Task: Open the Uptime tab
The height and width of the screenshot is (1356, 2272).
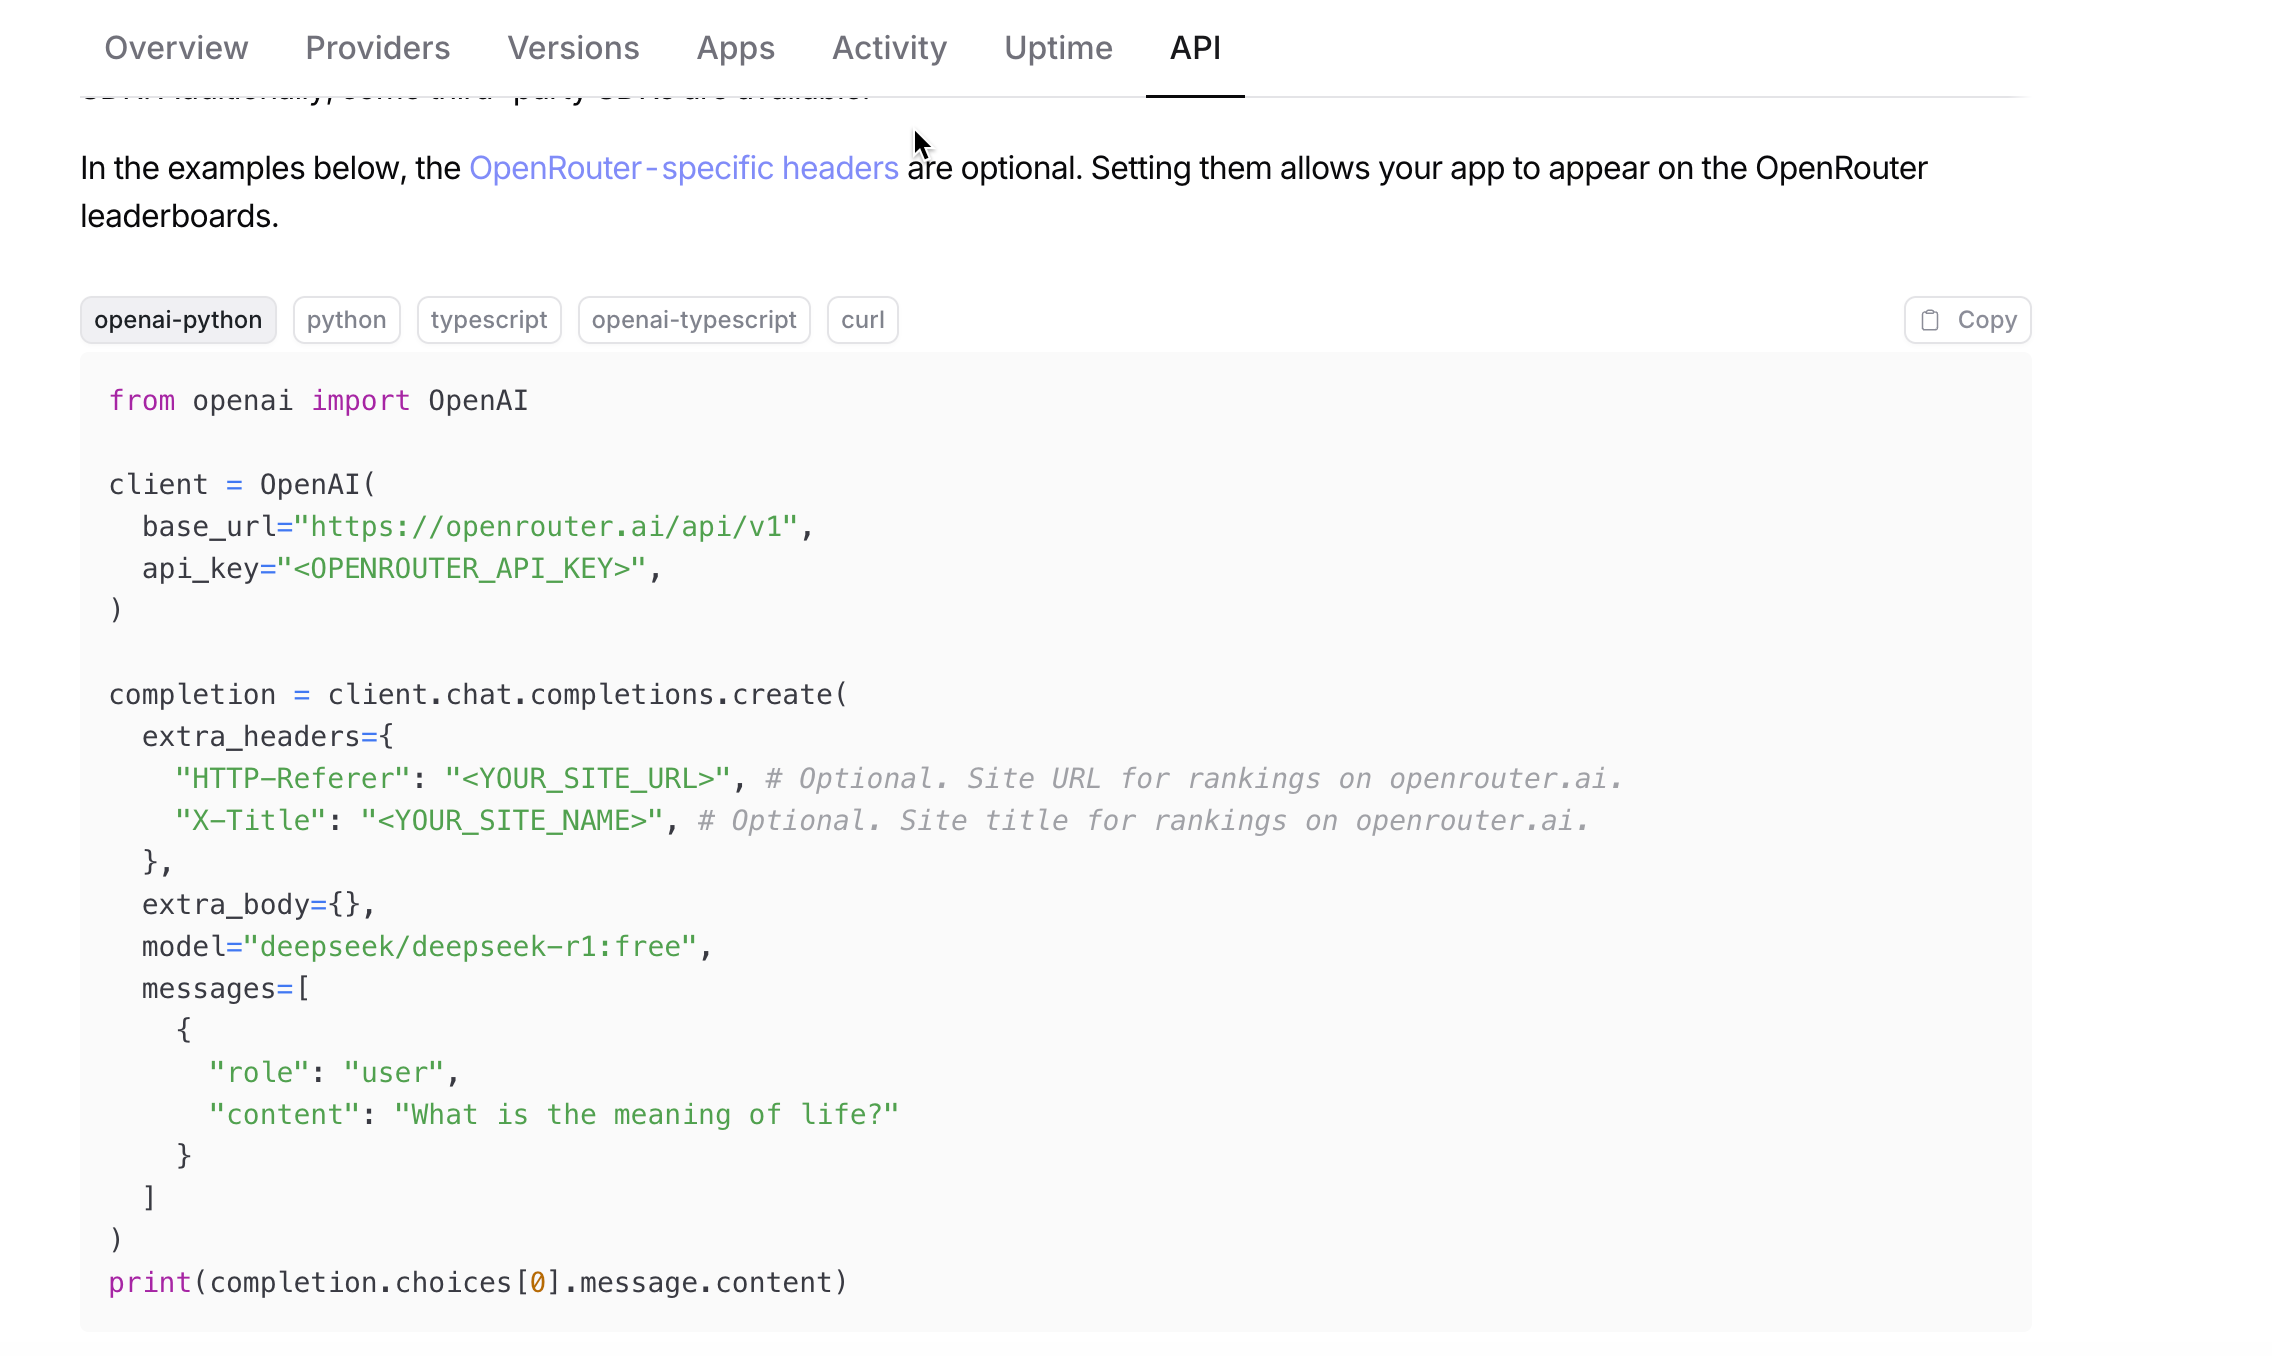Action: (1058, 48)
